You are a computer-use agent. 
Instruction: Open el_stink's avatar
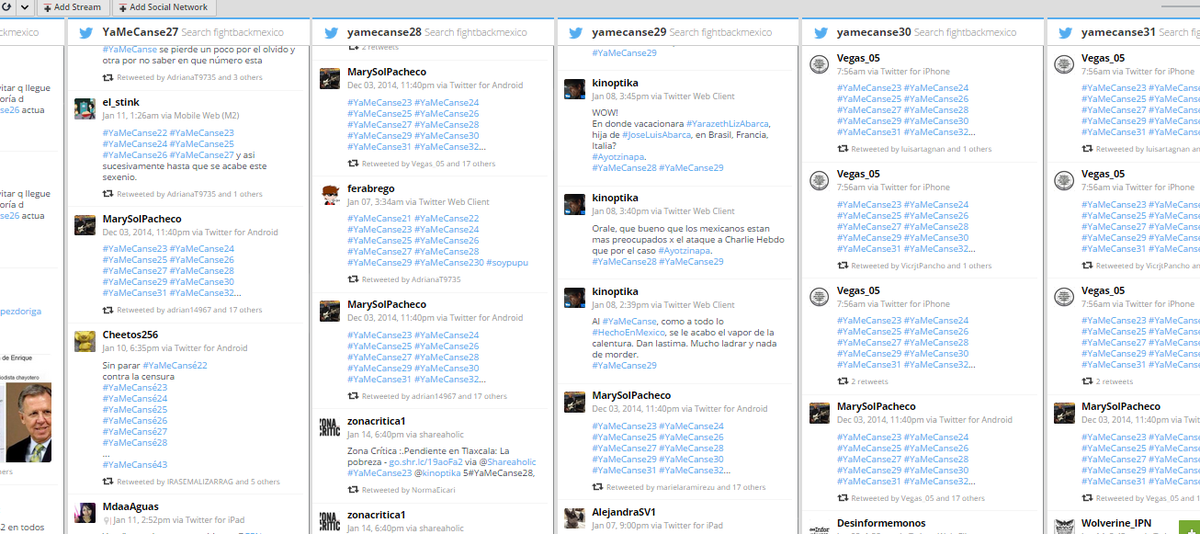pyautogui.click(x=85, y=108)
